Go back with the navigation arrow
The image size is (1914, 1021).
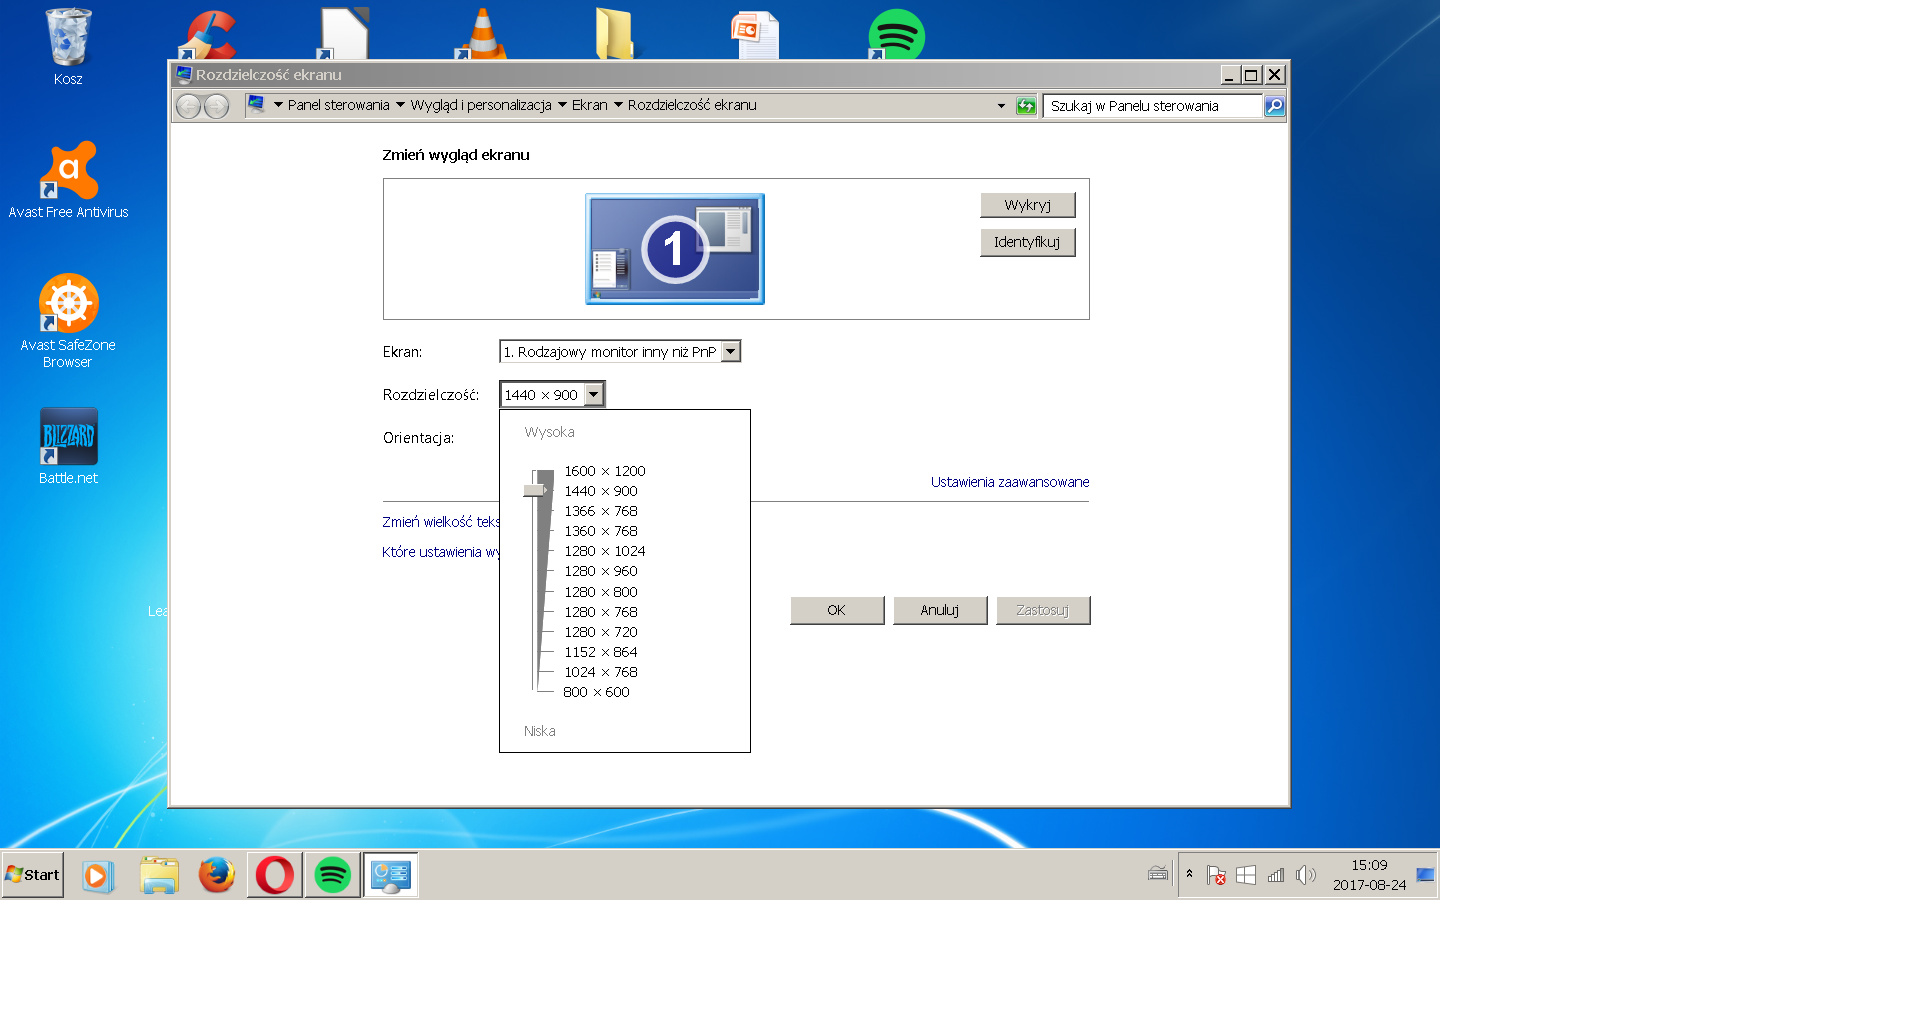pos(188,106)
